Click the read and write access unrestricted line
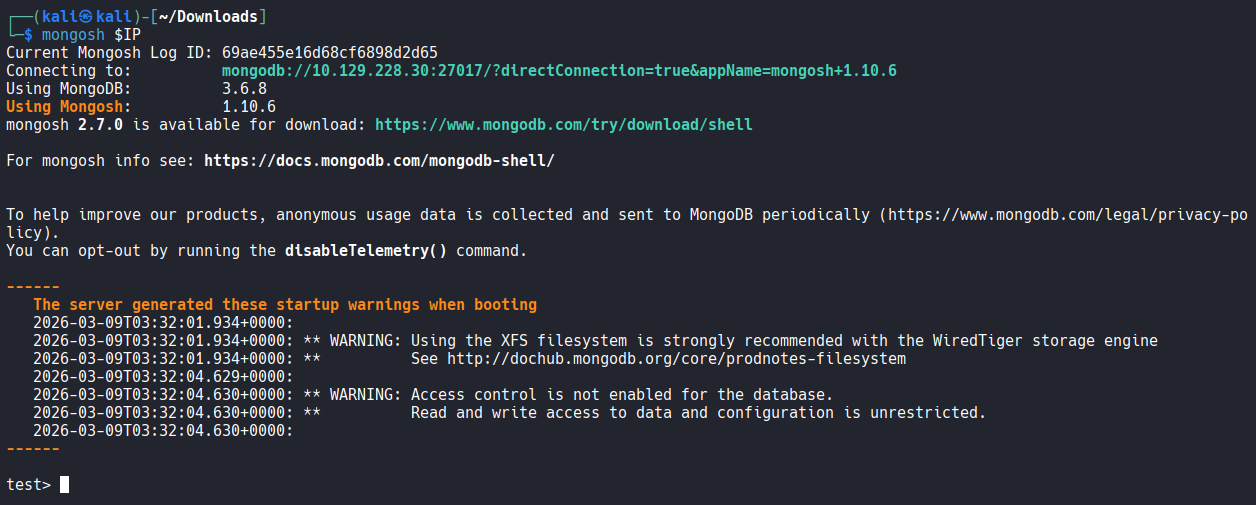The width and height of the screenshot is (1256, 505). pyautogui.click(x=510, y=413)
